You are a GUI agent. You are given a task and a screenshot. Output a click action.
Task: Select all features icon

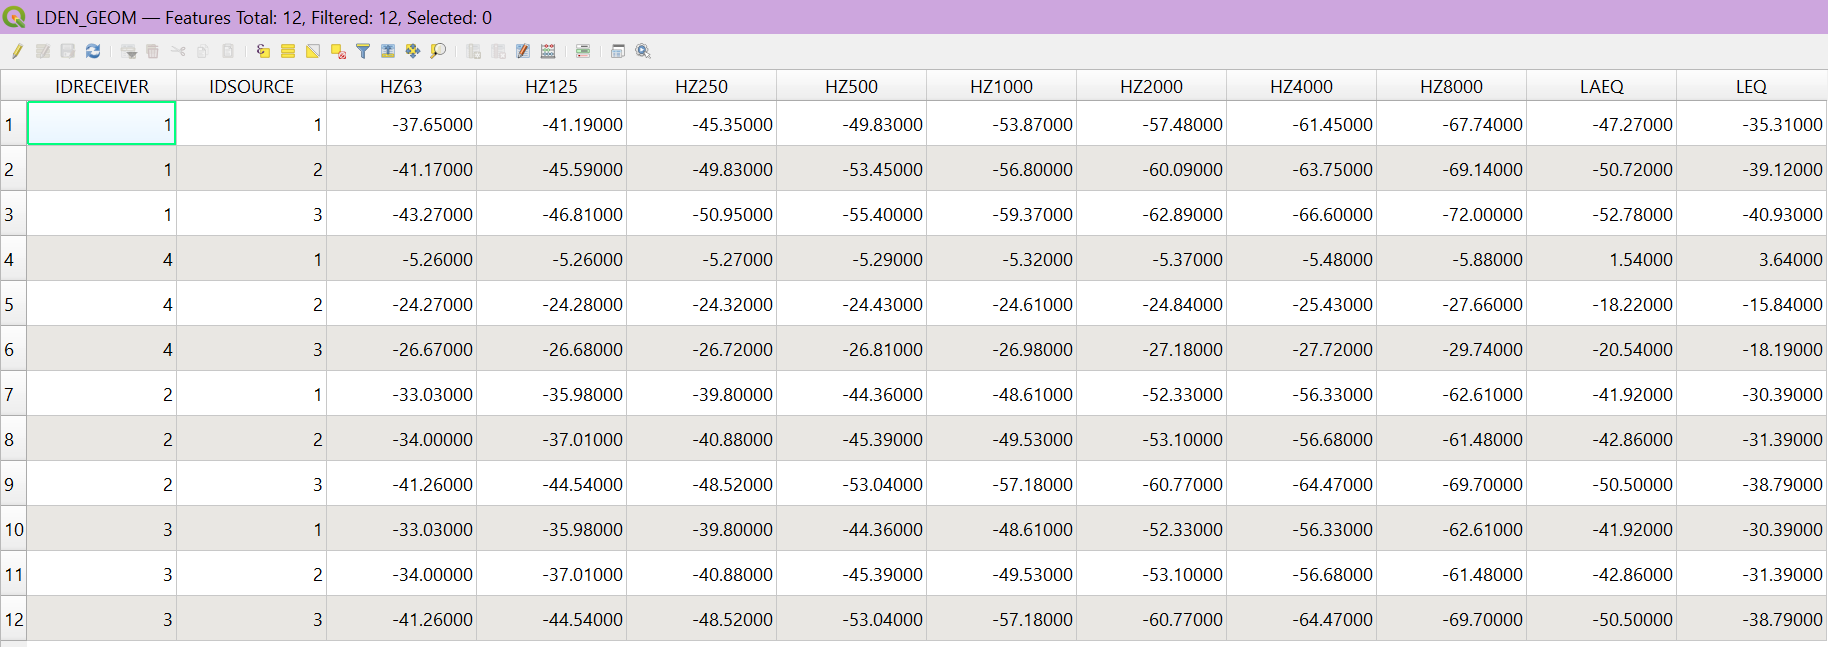pyautogui.click(x=288, y=51)
